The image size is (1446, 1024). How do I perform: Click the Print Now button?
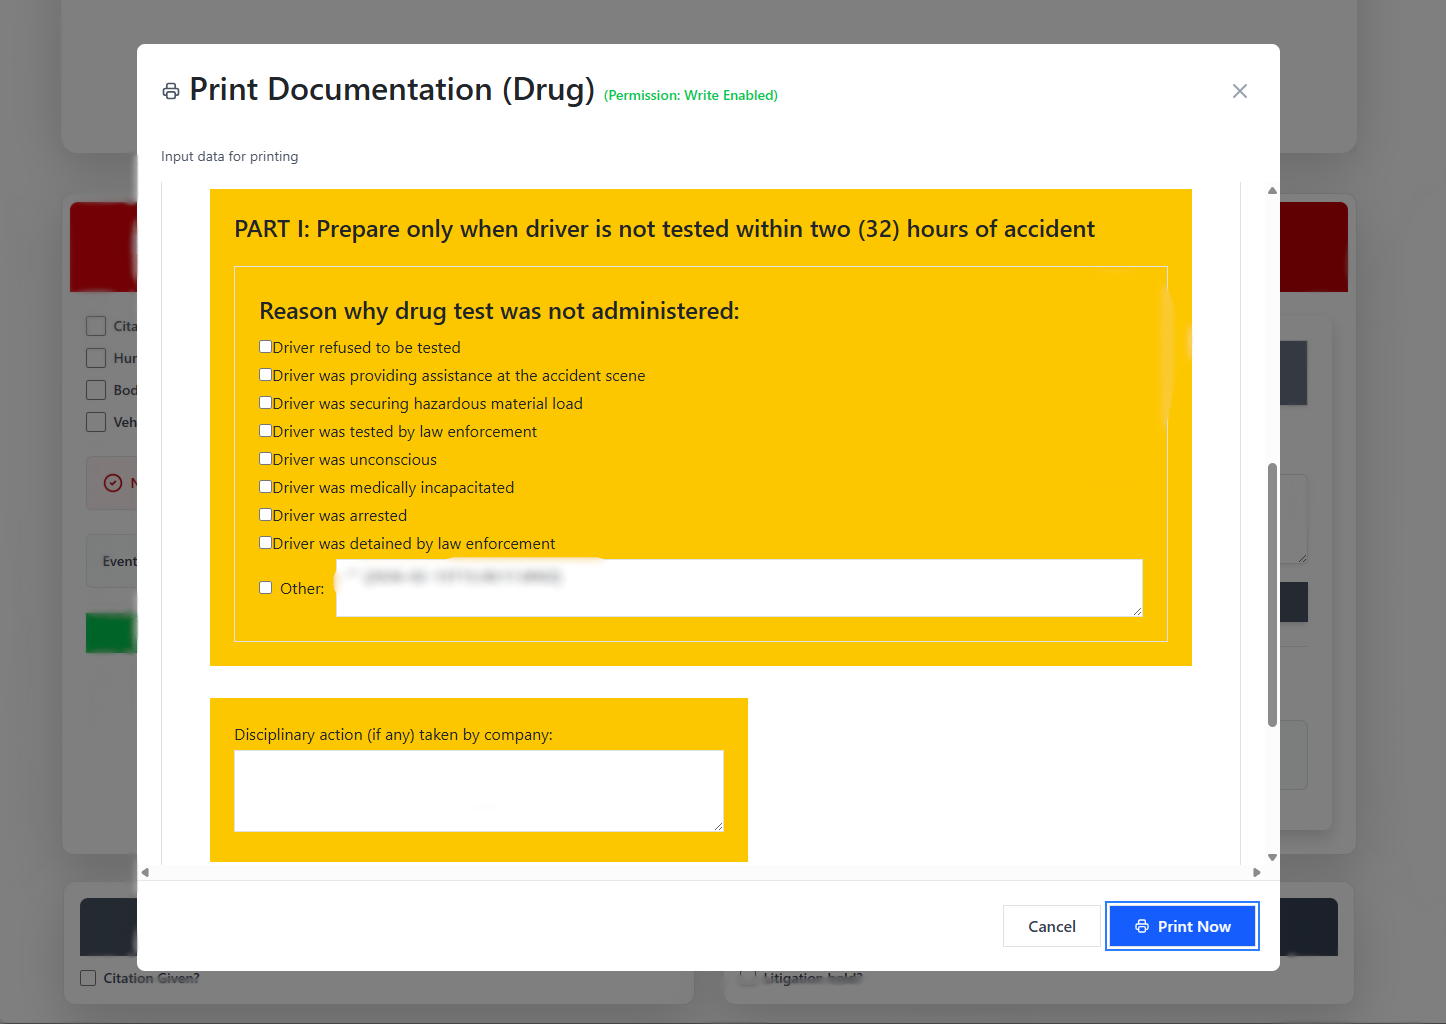[1181, 926]
